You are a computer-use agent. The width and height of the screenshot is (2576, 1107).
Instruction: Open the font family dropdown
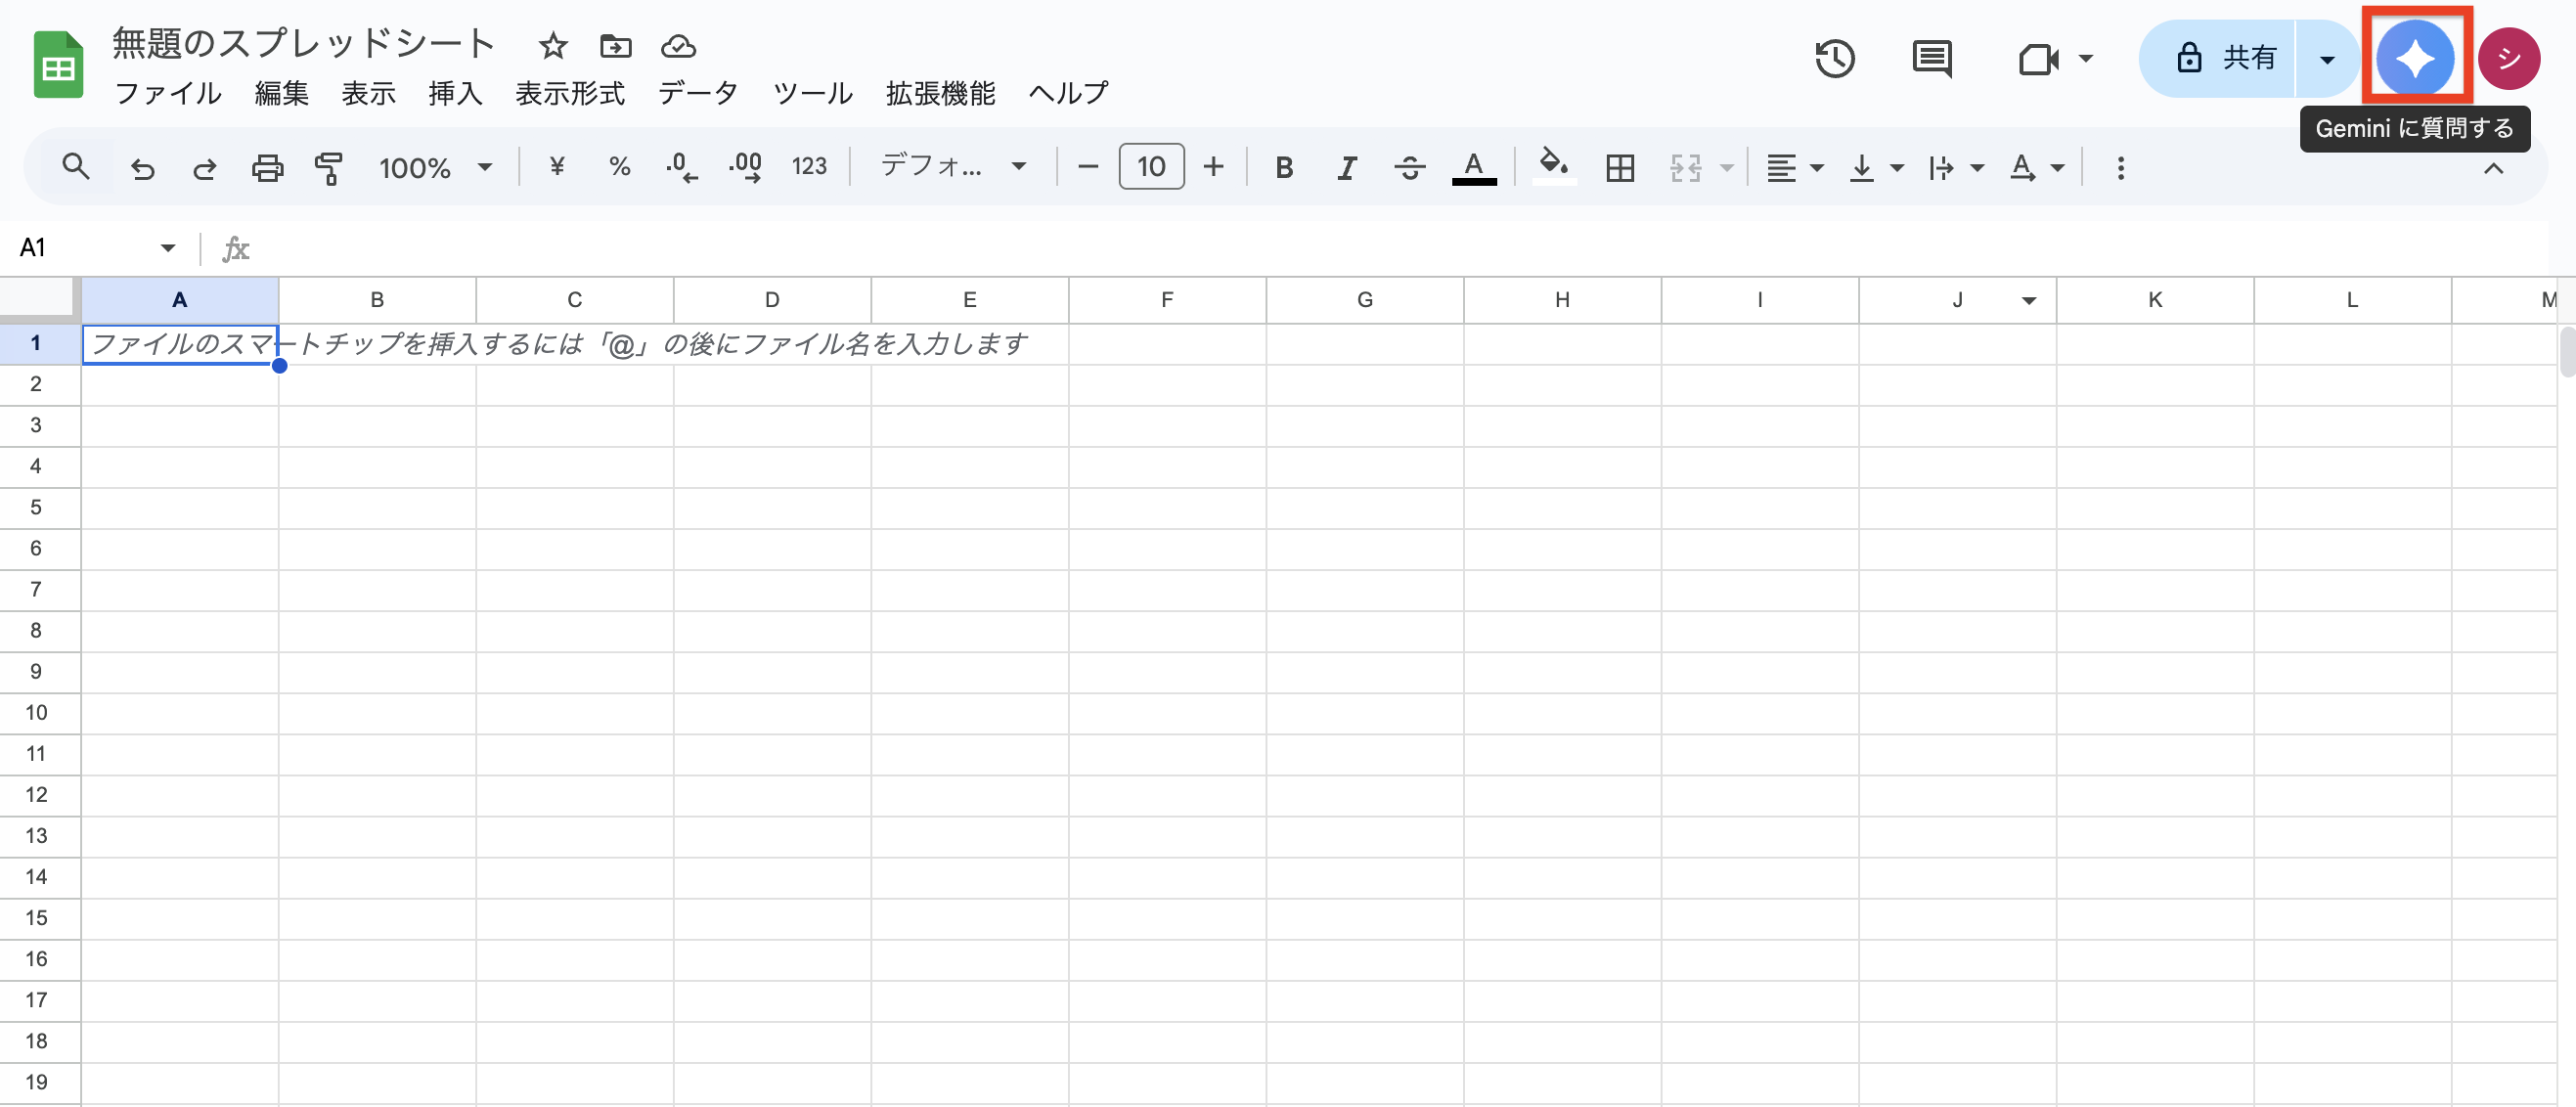952,166
